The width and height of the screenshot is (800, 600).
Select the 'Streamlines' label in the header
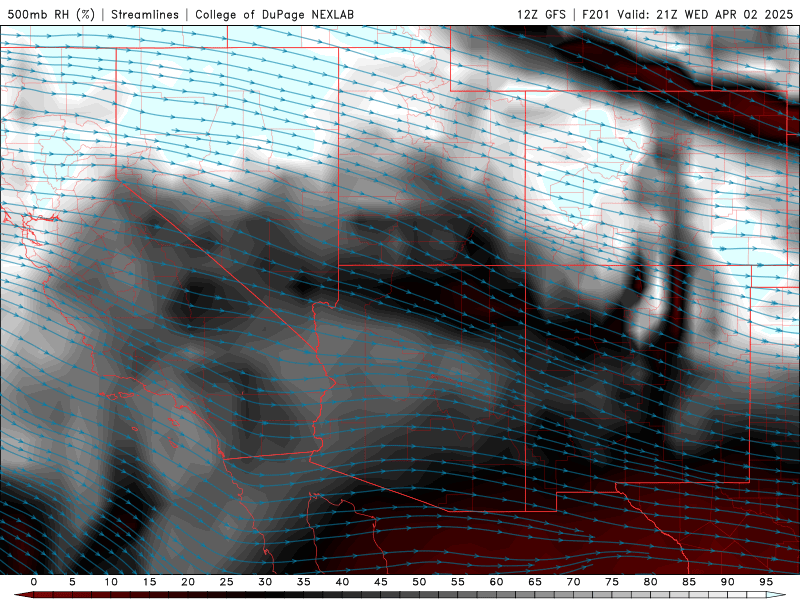145,14
